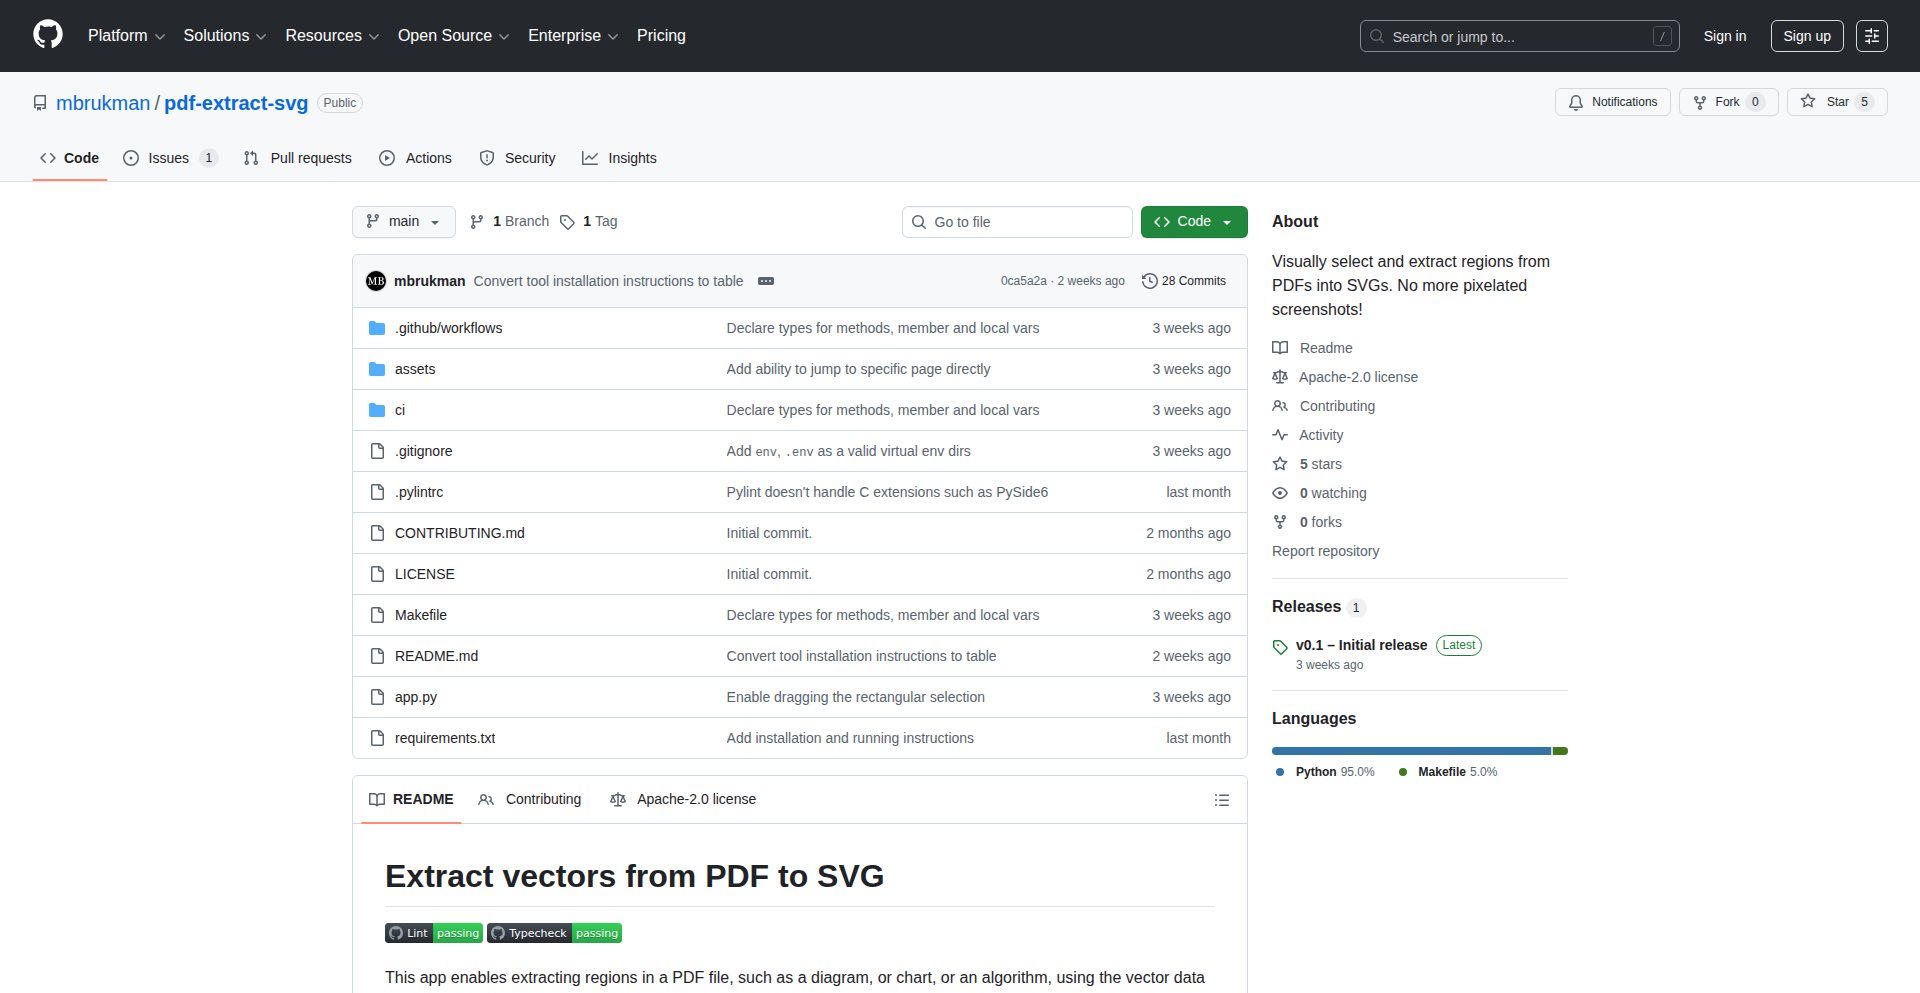
Task: Click the commit message ellipsis expander icon
Action: 766,281
